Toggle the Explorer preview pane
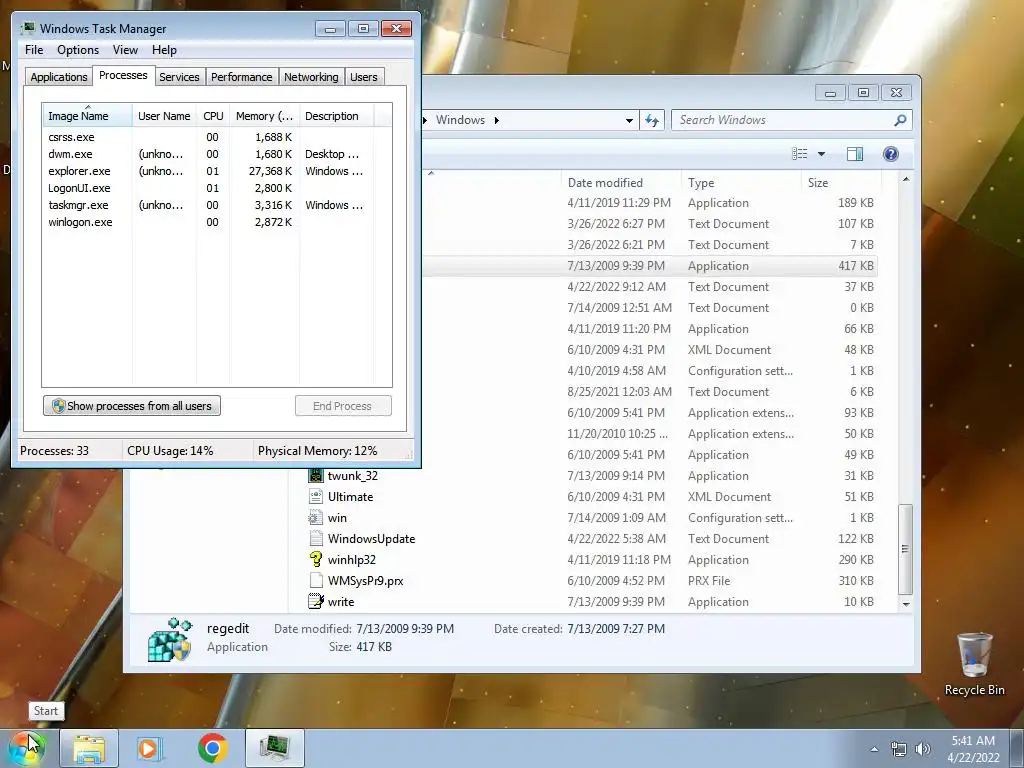1024x768 pixels. click(854, 153)
